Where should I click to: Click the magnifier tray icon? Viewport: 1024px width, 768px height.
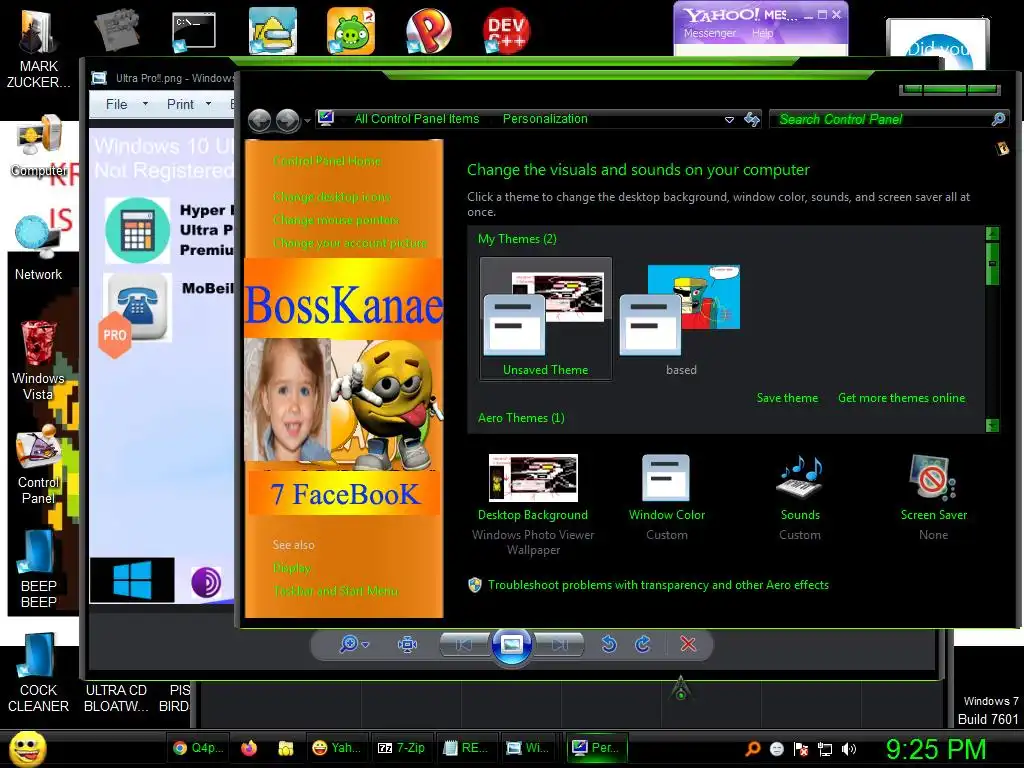(753, 748)
